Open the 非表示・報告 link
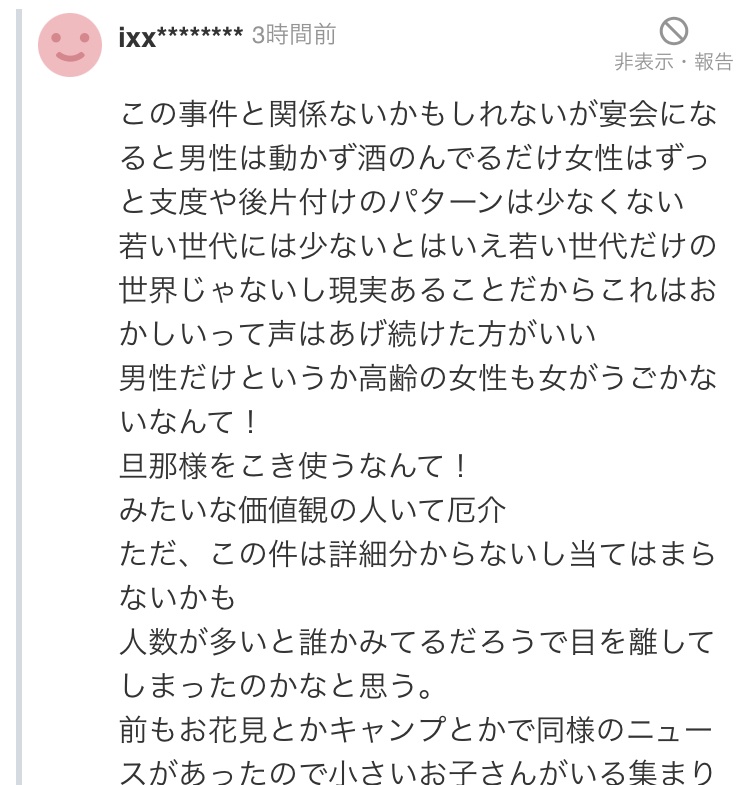This screenshot has width=750, height=785. click(x=673, y=62)
